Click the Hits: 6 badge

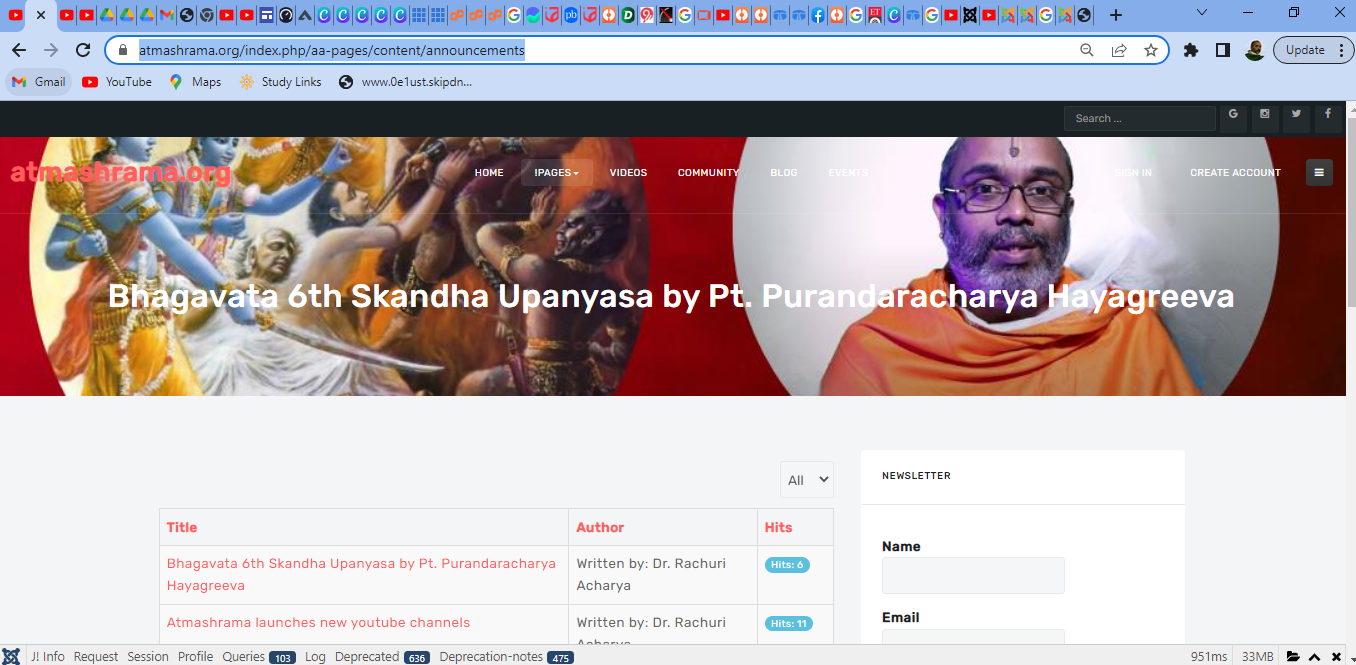coord(787,565)
